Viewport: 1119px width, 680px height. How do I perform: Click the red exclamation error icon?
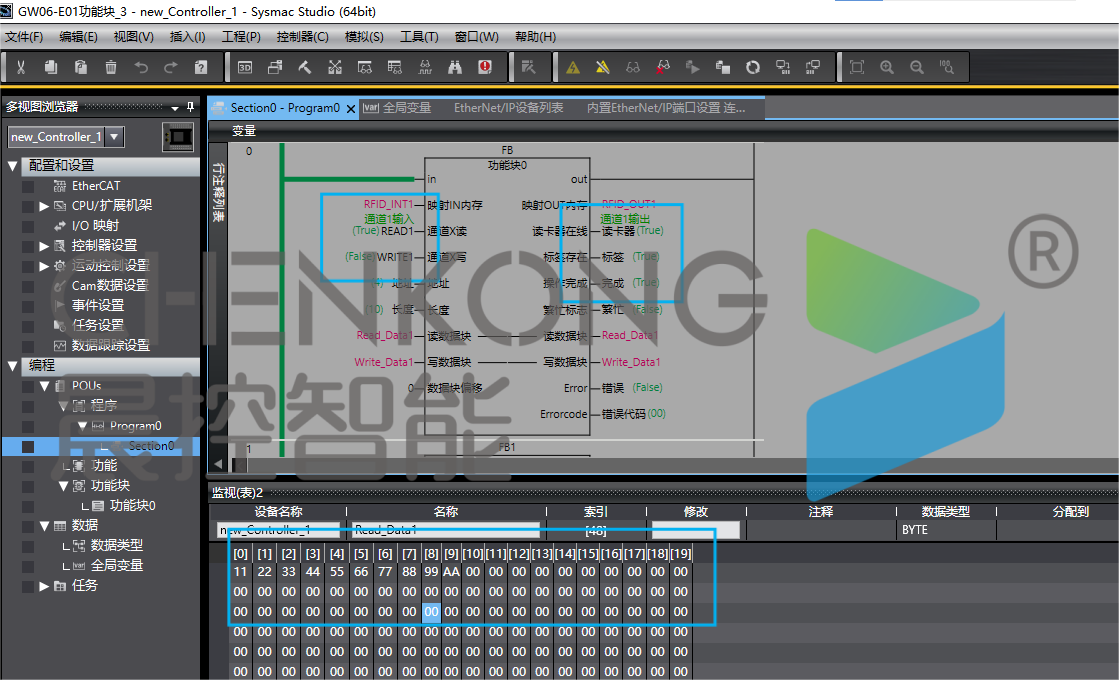coord(485,67)
